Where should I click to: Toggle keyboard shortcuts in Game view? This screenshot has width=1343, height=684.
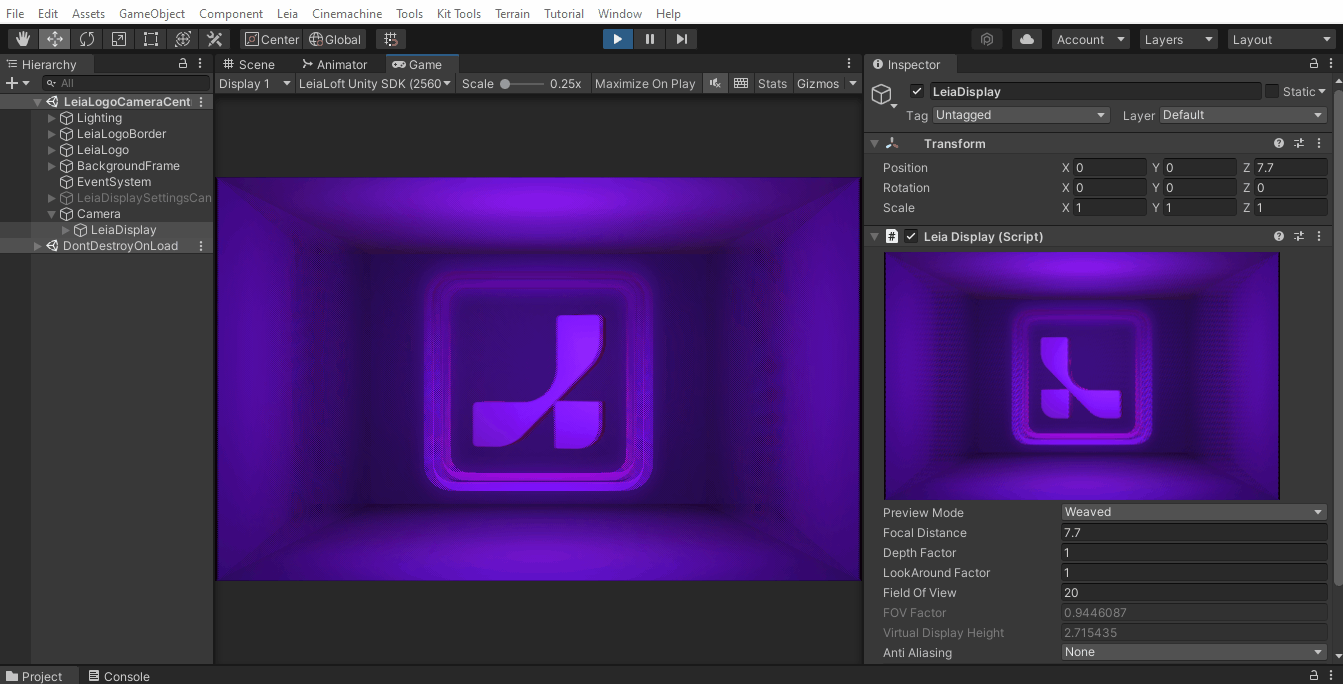tap(741, 84)
